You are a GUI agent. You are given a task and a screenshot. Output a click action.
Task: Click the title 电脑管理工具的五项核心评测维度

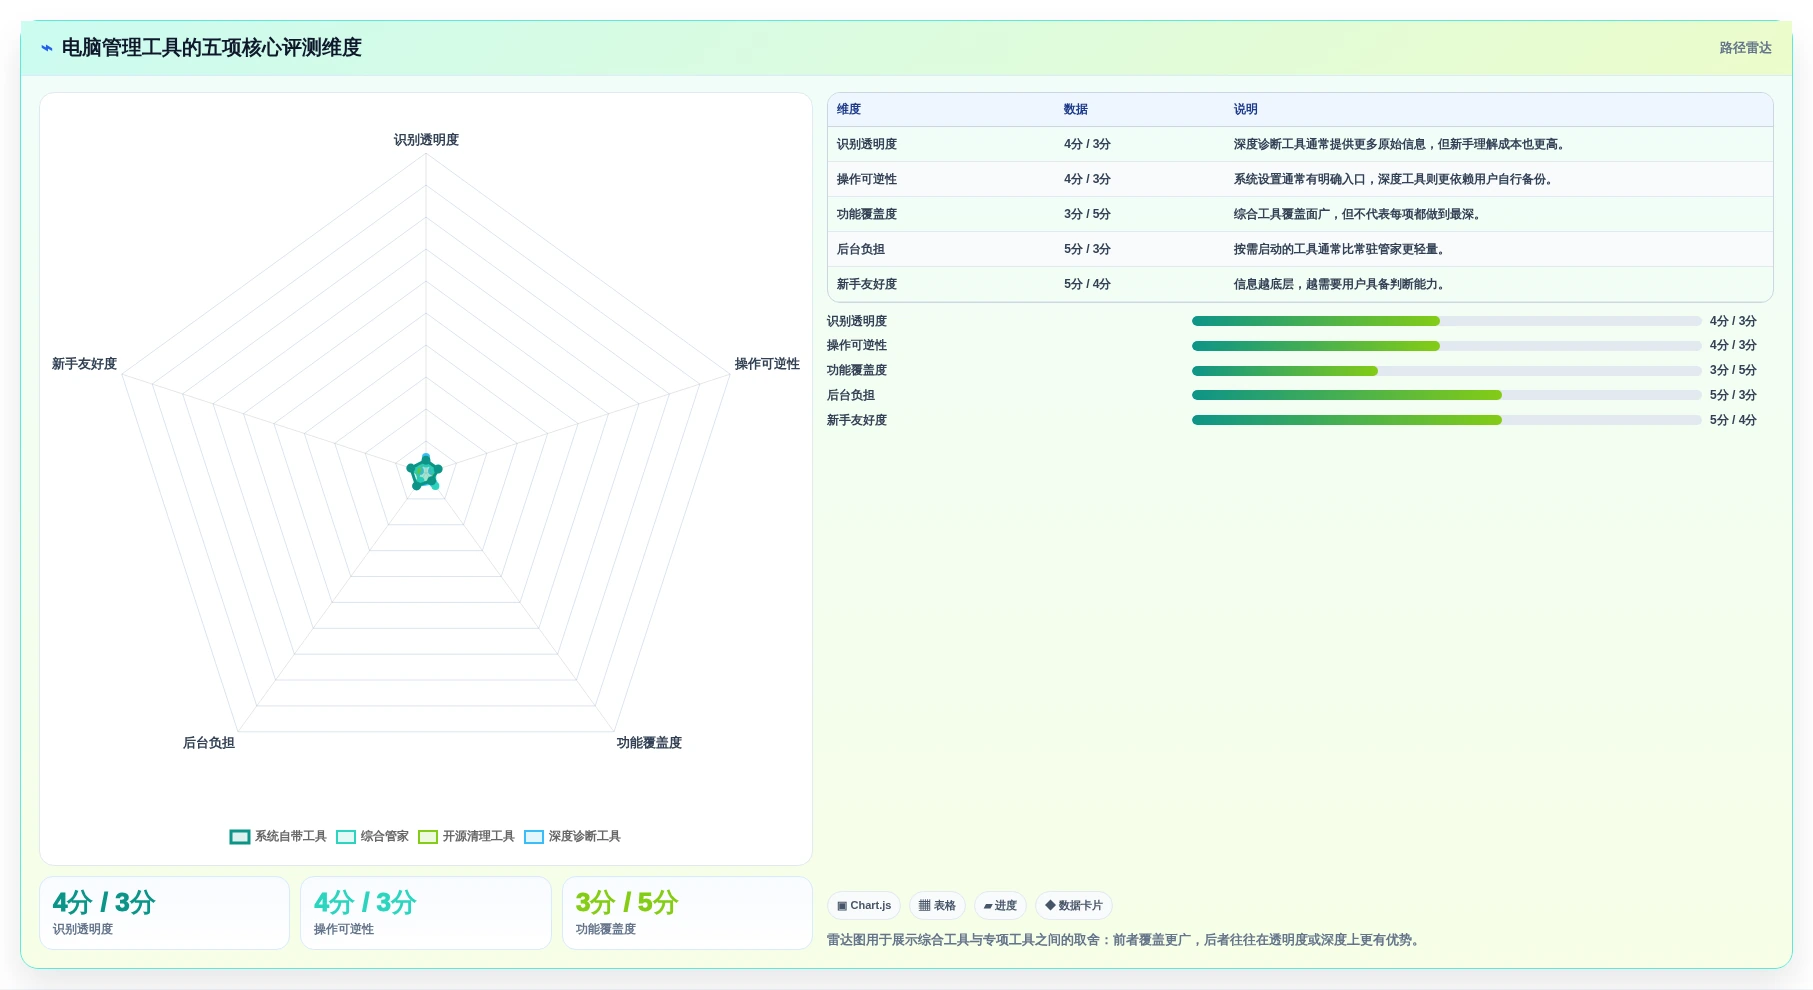(211, 48)
